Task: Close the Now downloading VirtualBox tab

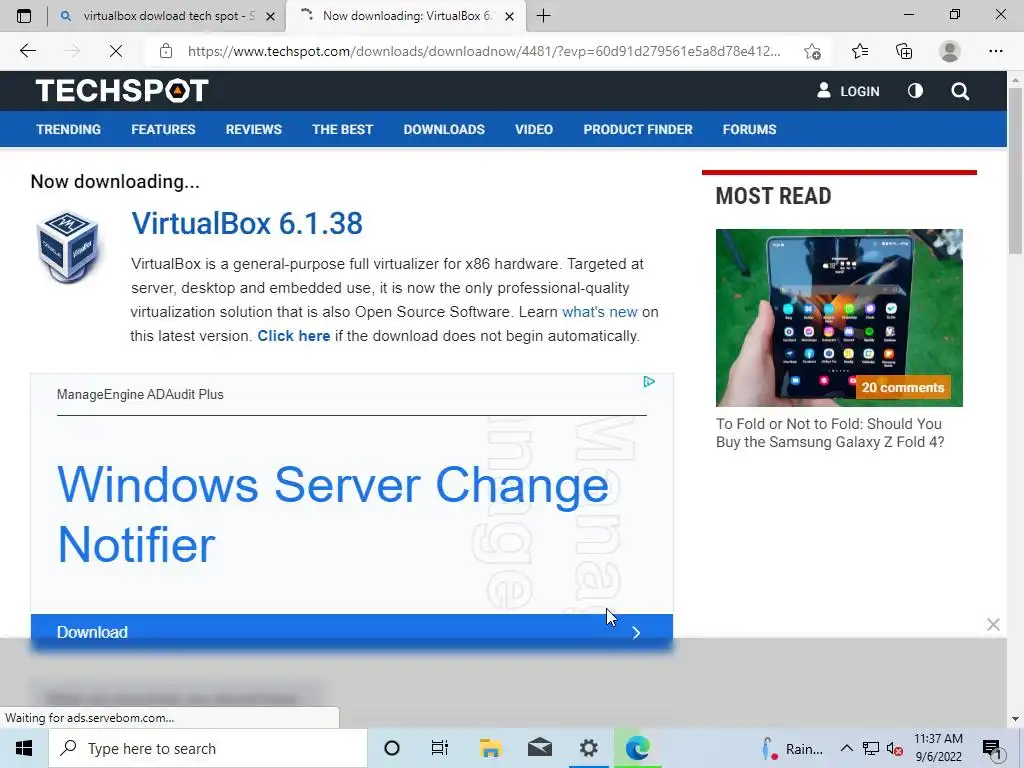Action: coord(510,16)
